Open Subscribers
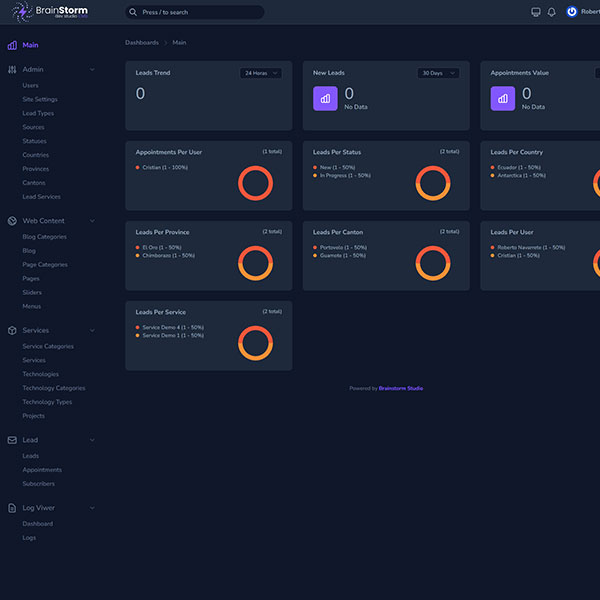 point(38,484)
